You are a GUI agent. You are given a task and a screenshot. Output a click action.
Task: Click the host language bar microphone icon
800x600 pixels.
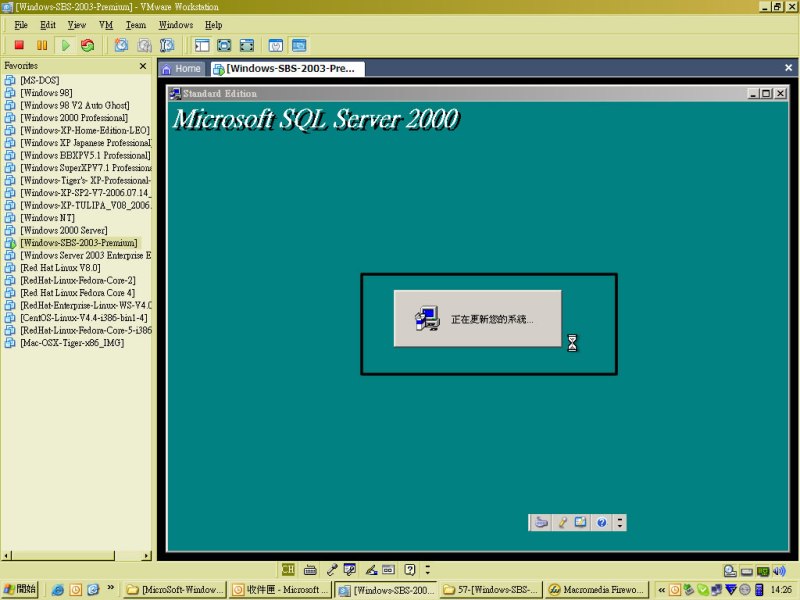[x=332, y=569]
